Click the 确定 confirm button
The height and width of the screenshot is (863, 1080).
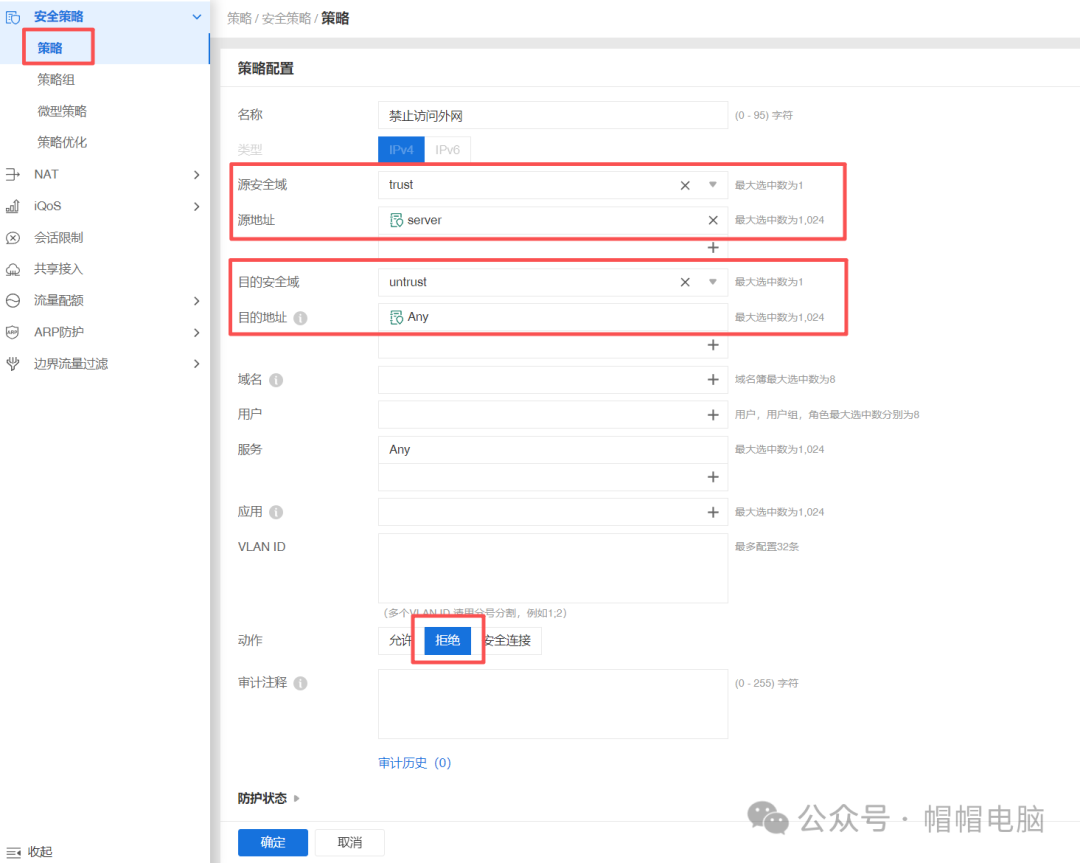[272, 842]
